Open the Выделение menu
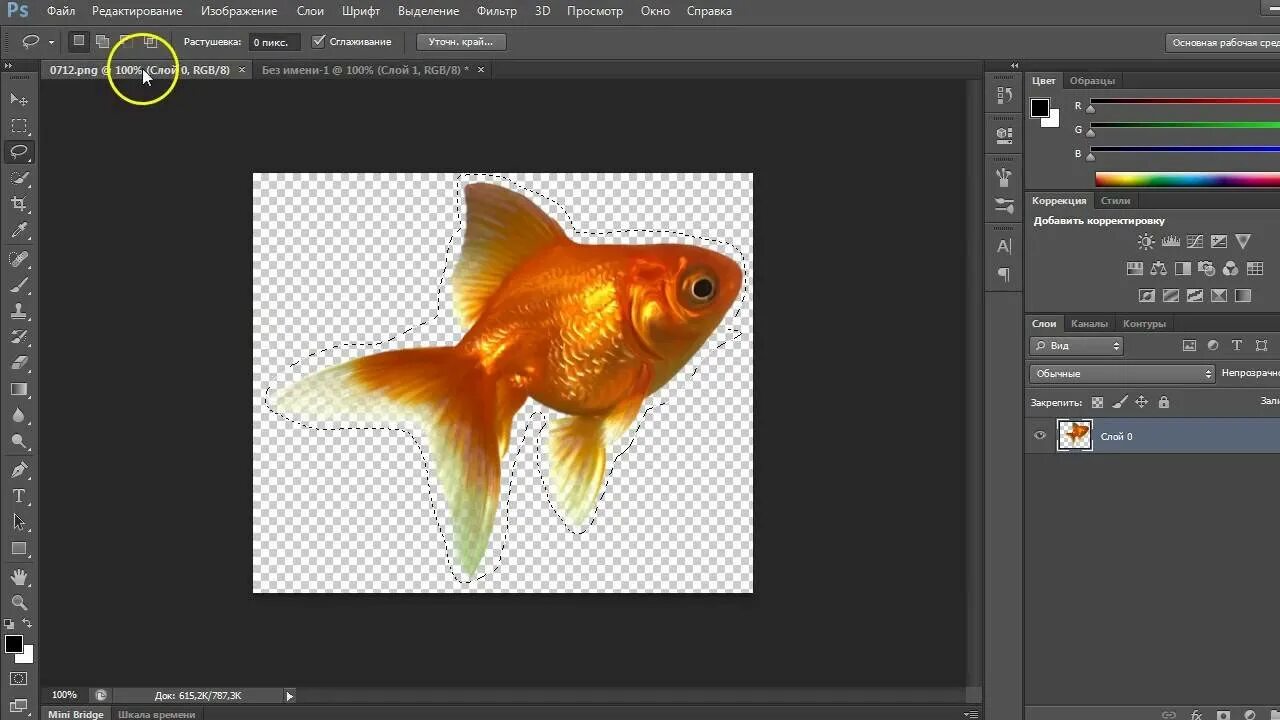The height and width of the screenshot is (720, 1280). point(428,11)
